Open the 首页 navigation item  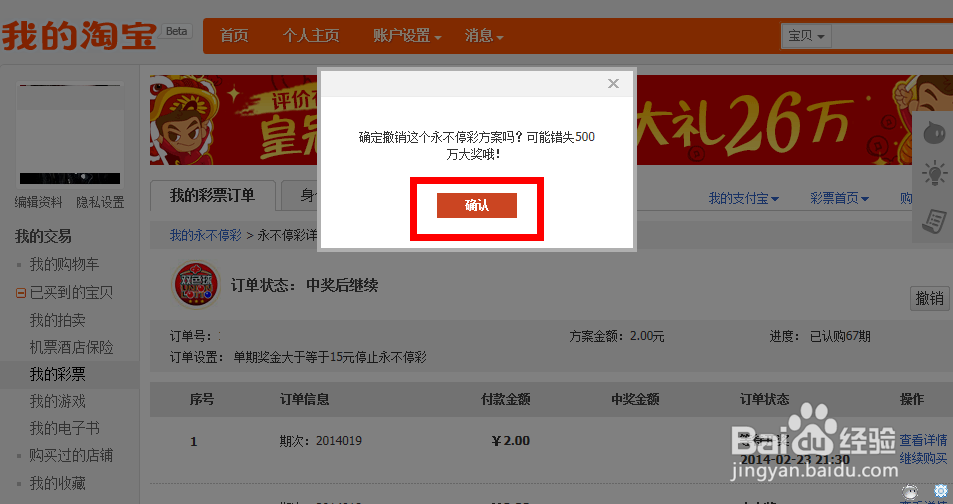point(234,35)
